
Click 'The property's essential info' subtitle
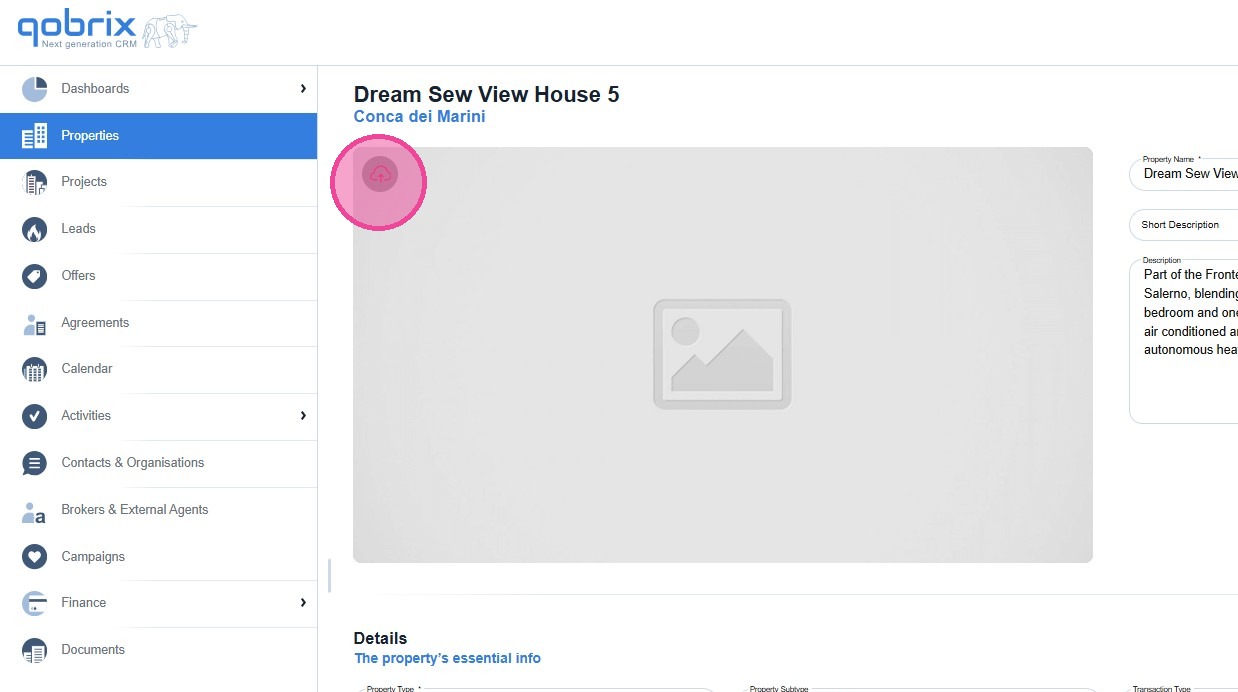click(x=448, y=658)
